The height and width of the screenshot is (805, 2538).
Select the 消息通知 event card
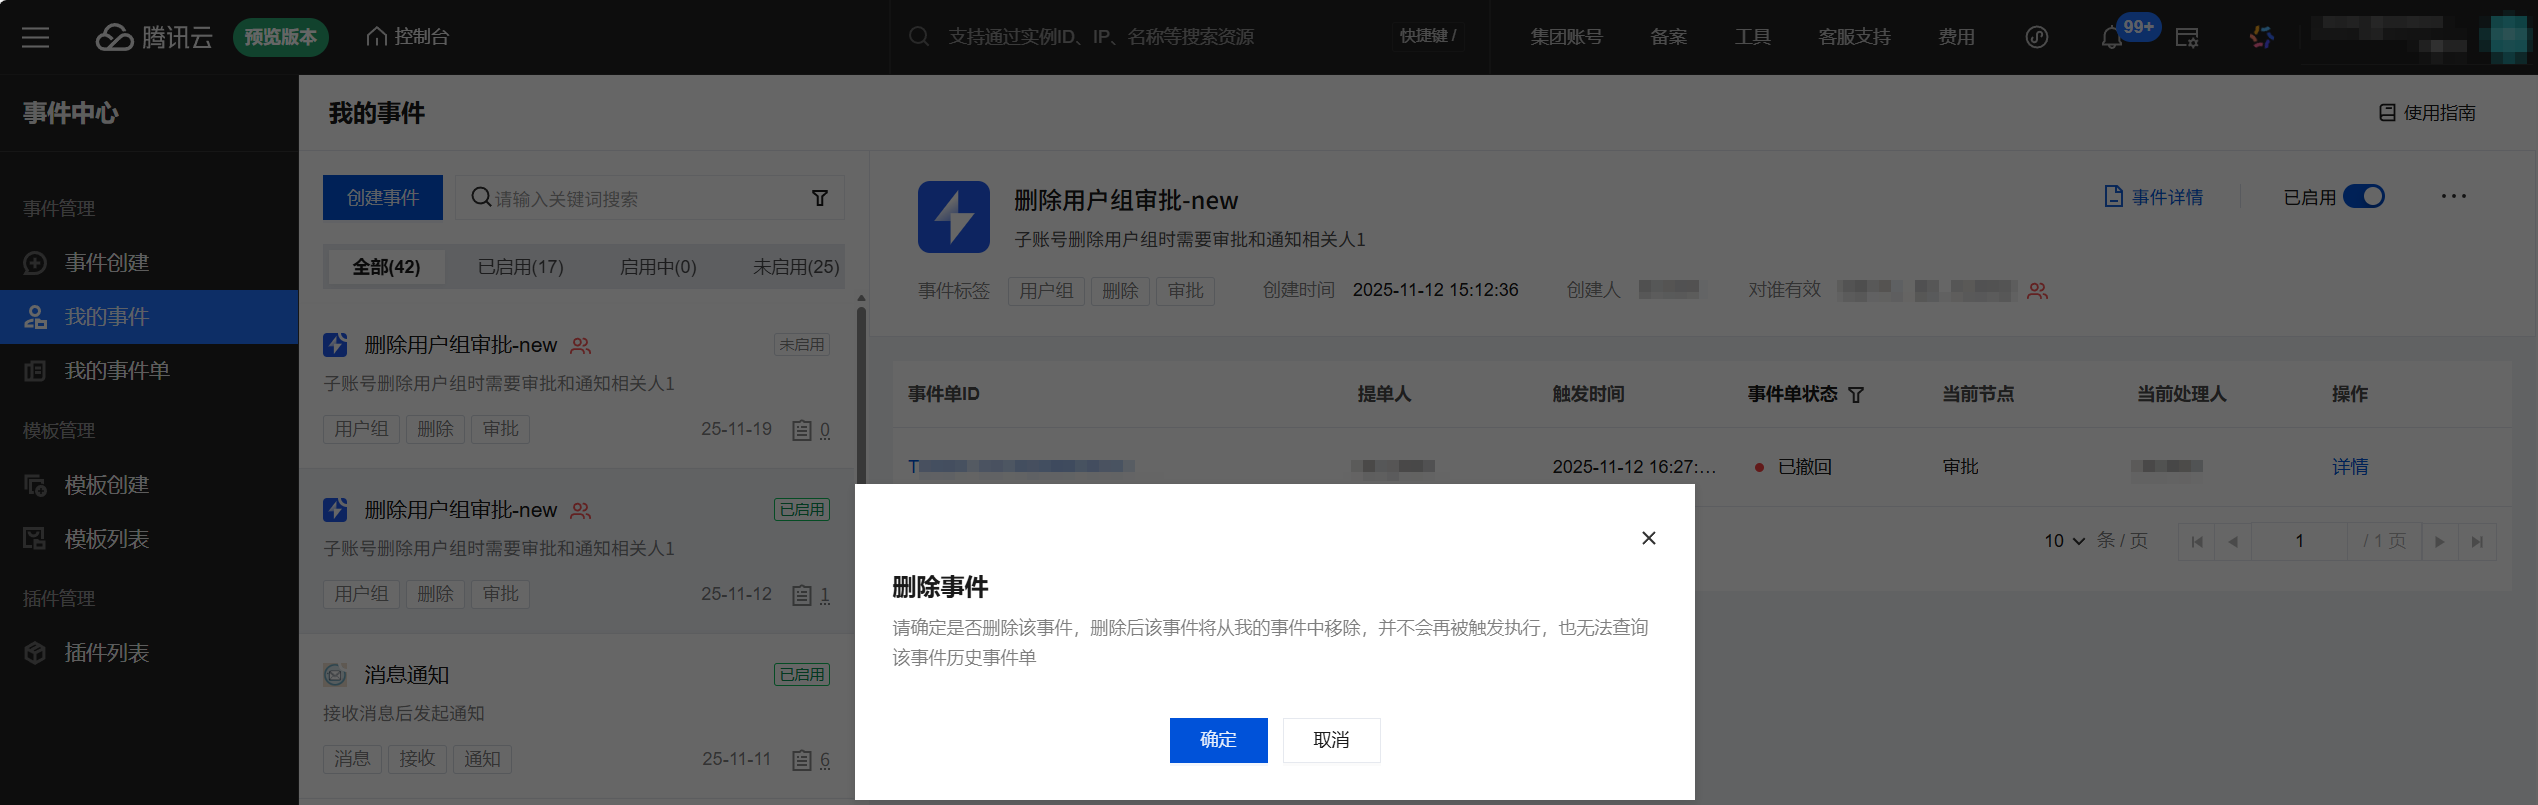[x=577, y=717]
